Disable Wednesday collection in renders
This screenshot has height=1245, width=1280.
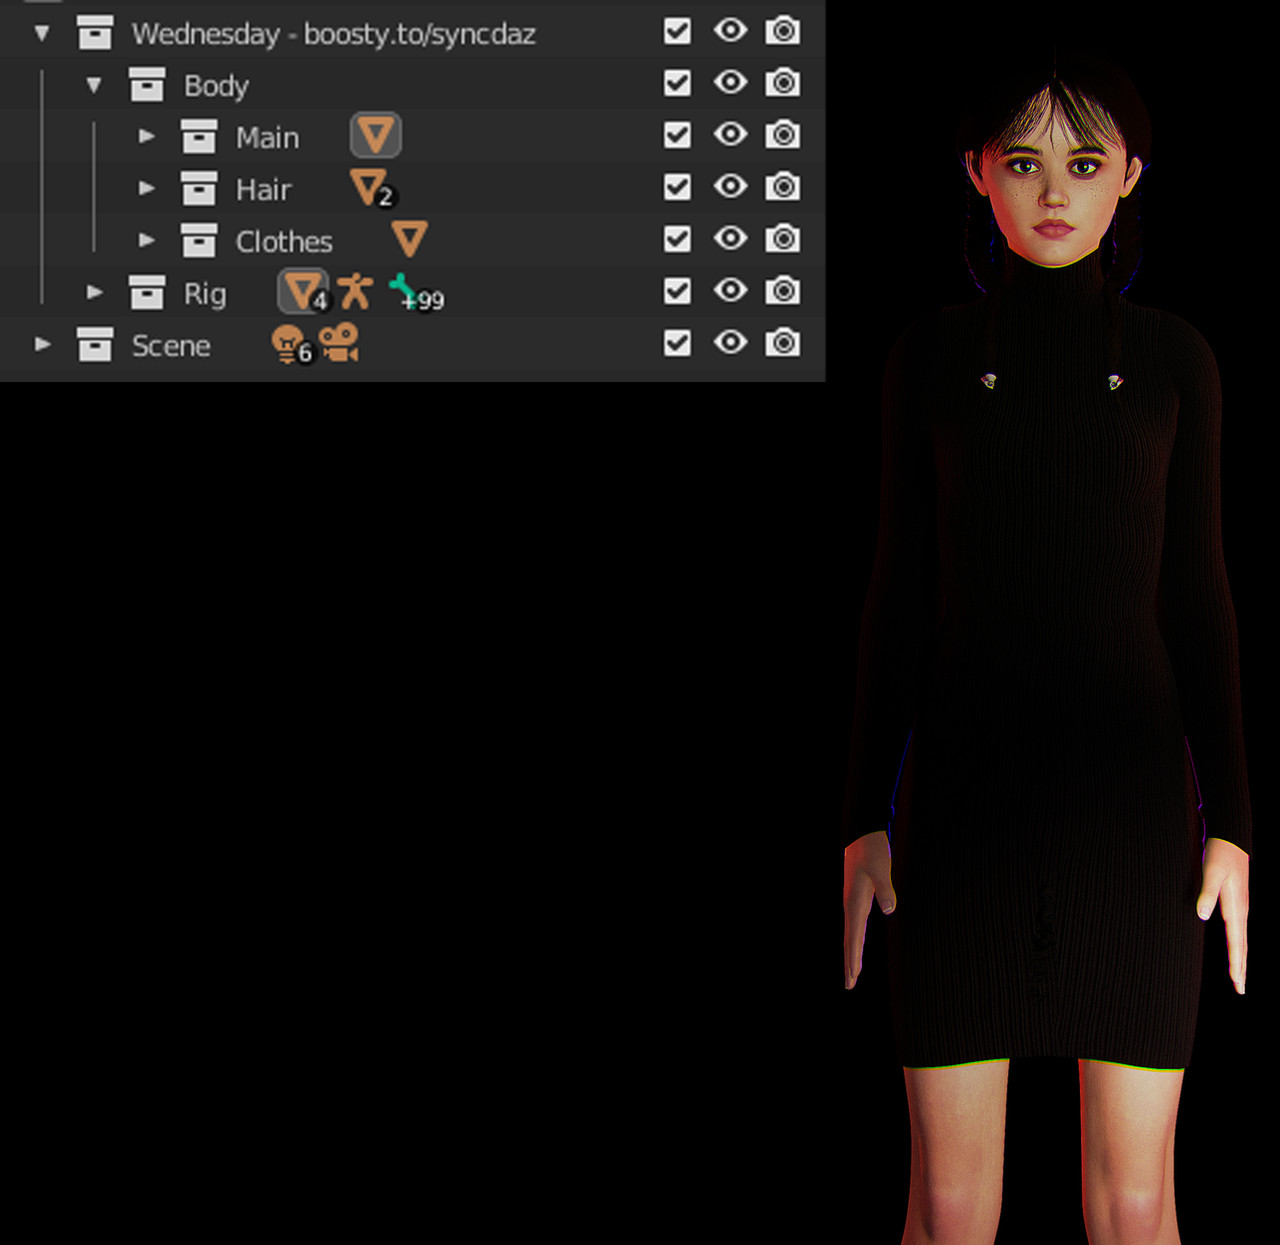[782, 31]
